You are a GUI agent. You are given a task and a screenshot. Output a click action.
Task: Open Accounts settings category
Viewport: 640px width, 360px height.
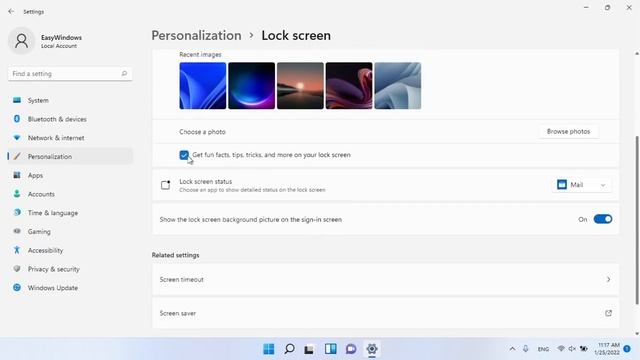point(70,194)
